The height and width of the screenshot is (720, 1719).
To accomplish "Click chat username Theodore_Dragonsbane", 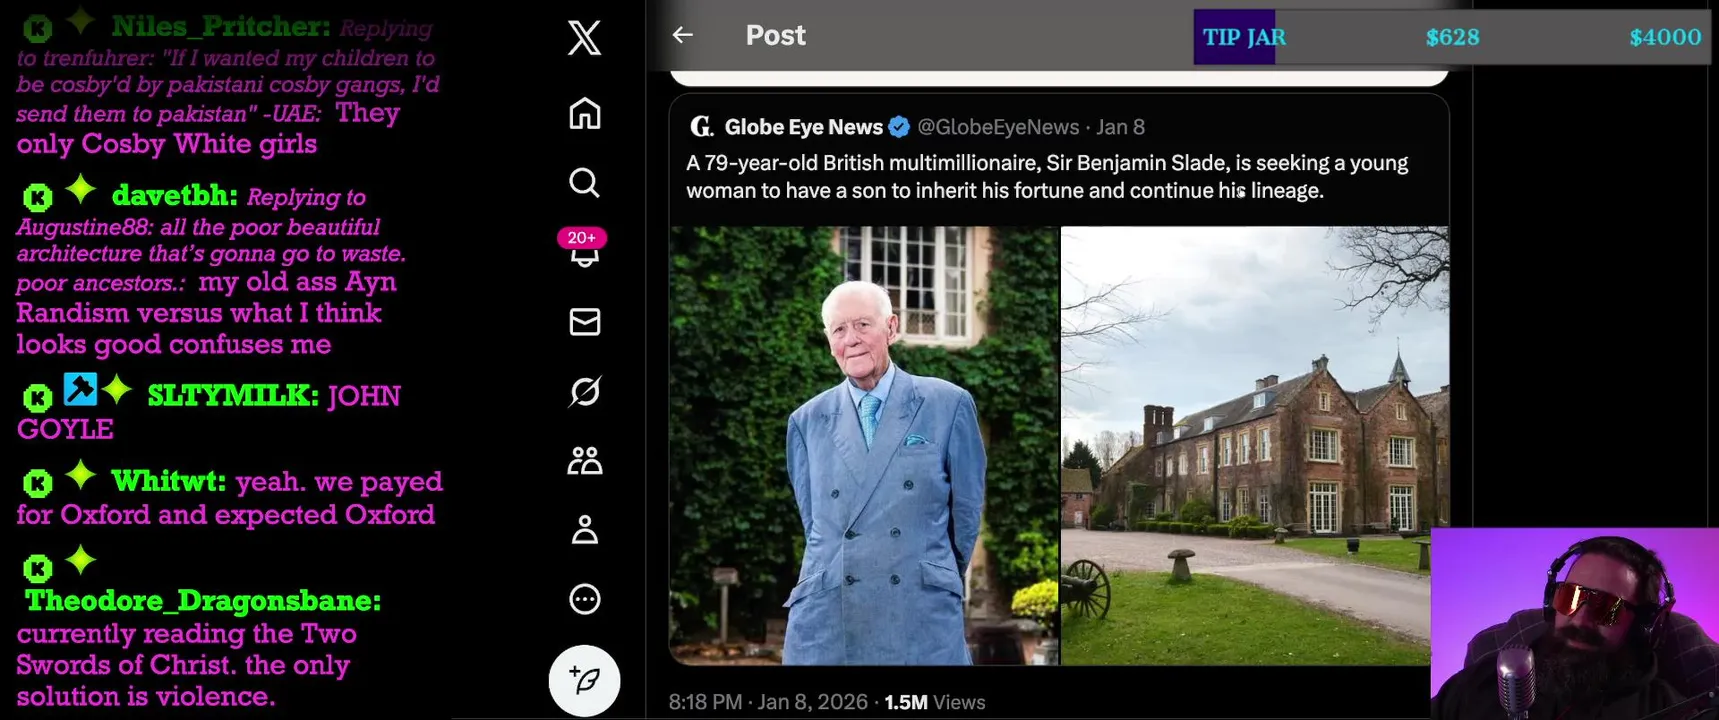I will (x=203, y=600).
